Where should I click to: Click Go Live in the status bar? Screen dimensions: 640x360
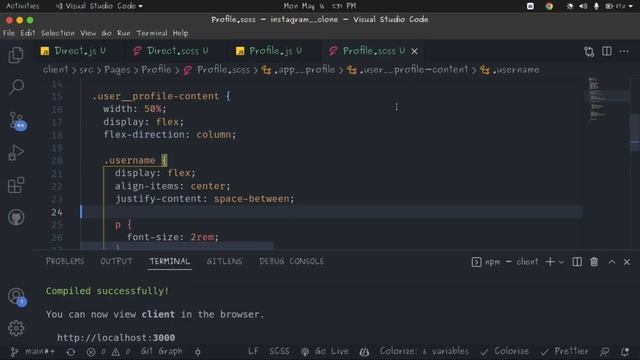[x=325, y=351]
